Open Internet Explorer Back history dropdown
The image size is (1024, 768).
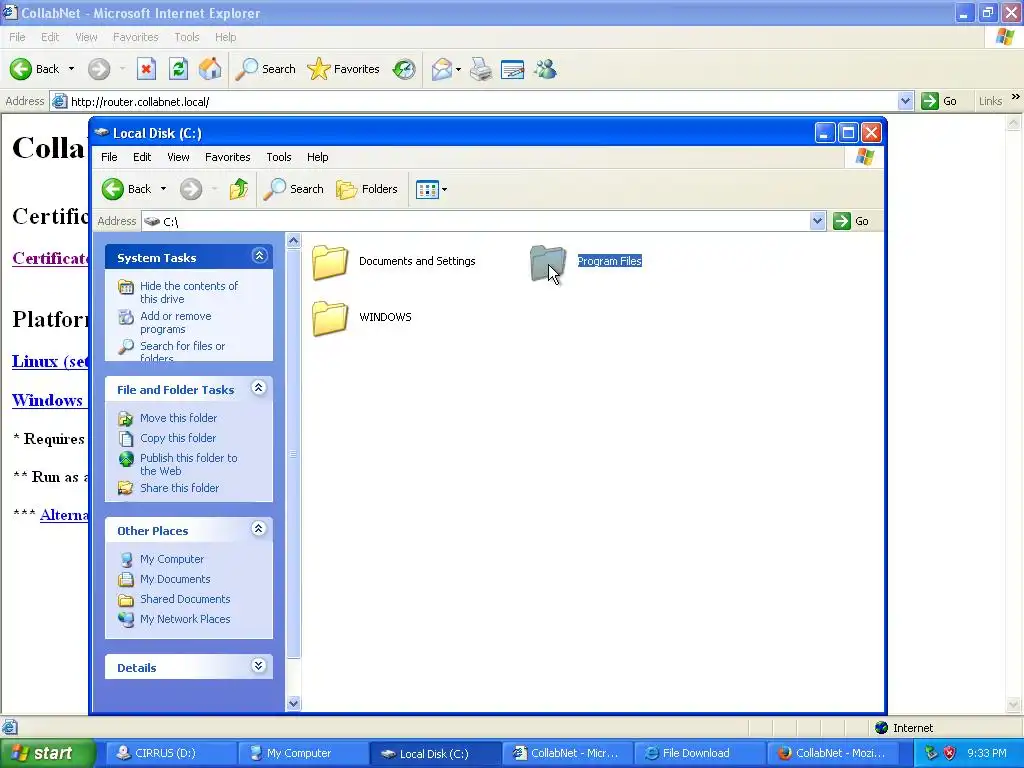[x=71, y=69]
